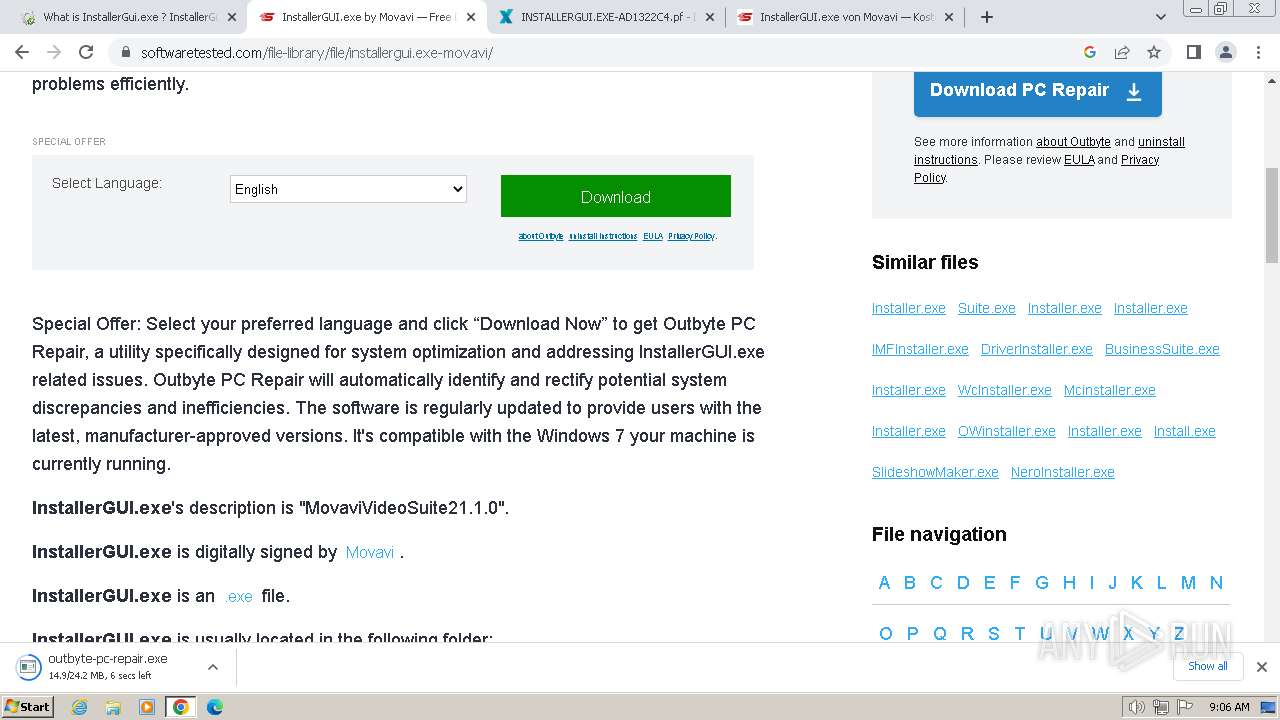Open WcInstaller.exe similar file
This screenshot has width=1280, height=720.
(x=1005, y=390)
